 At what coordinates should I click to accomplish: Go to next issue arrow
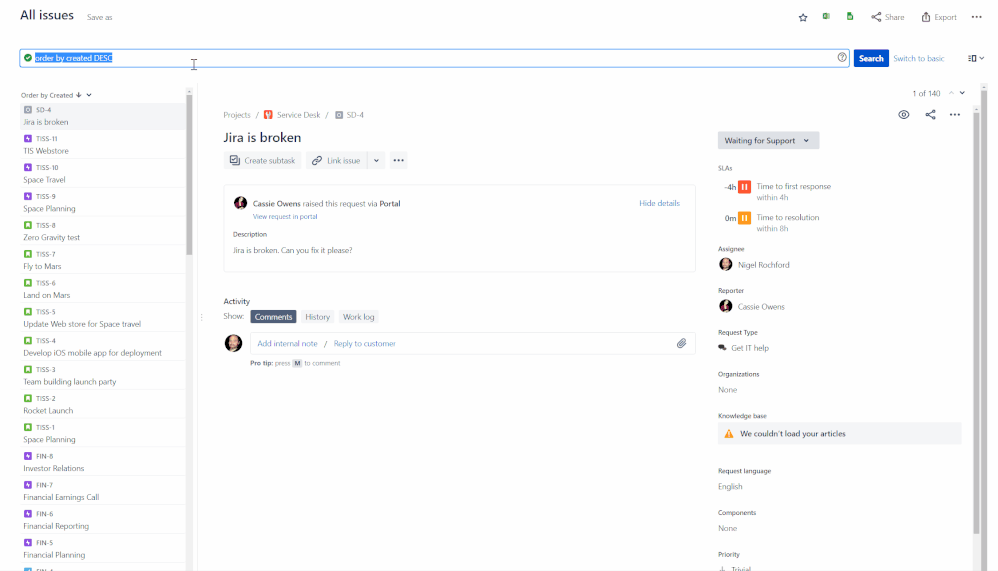pos(962,93)
